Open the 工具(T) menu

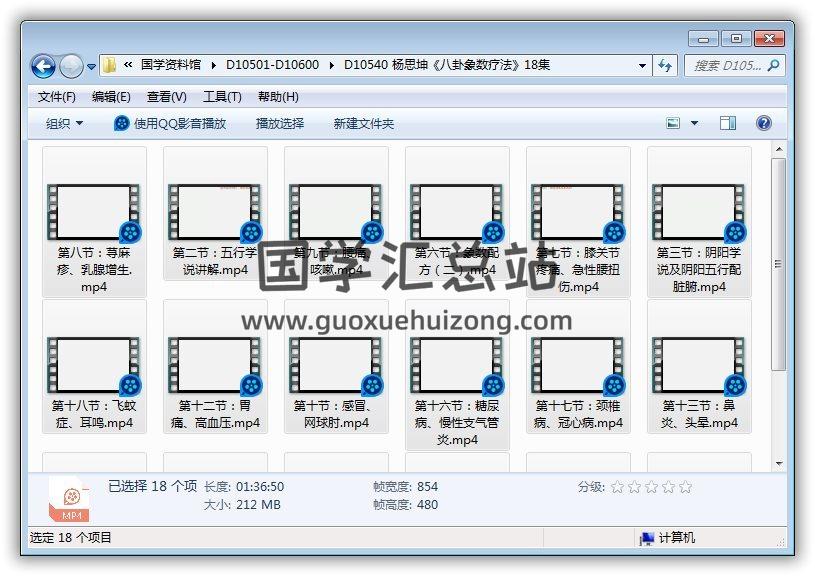click(x=222, y=97)
